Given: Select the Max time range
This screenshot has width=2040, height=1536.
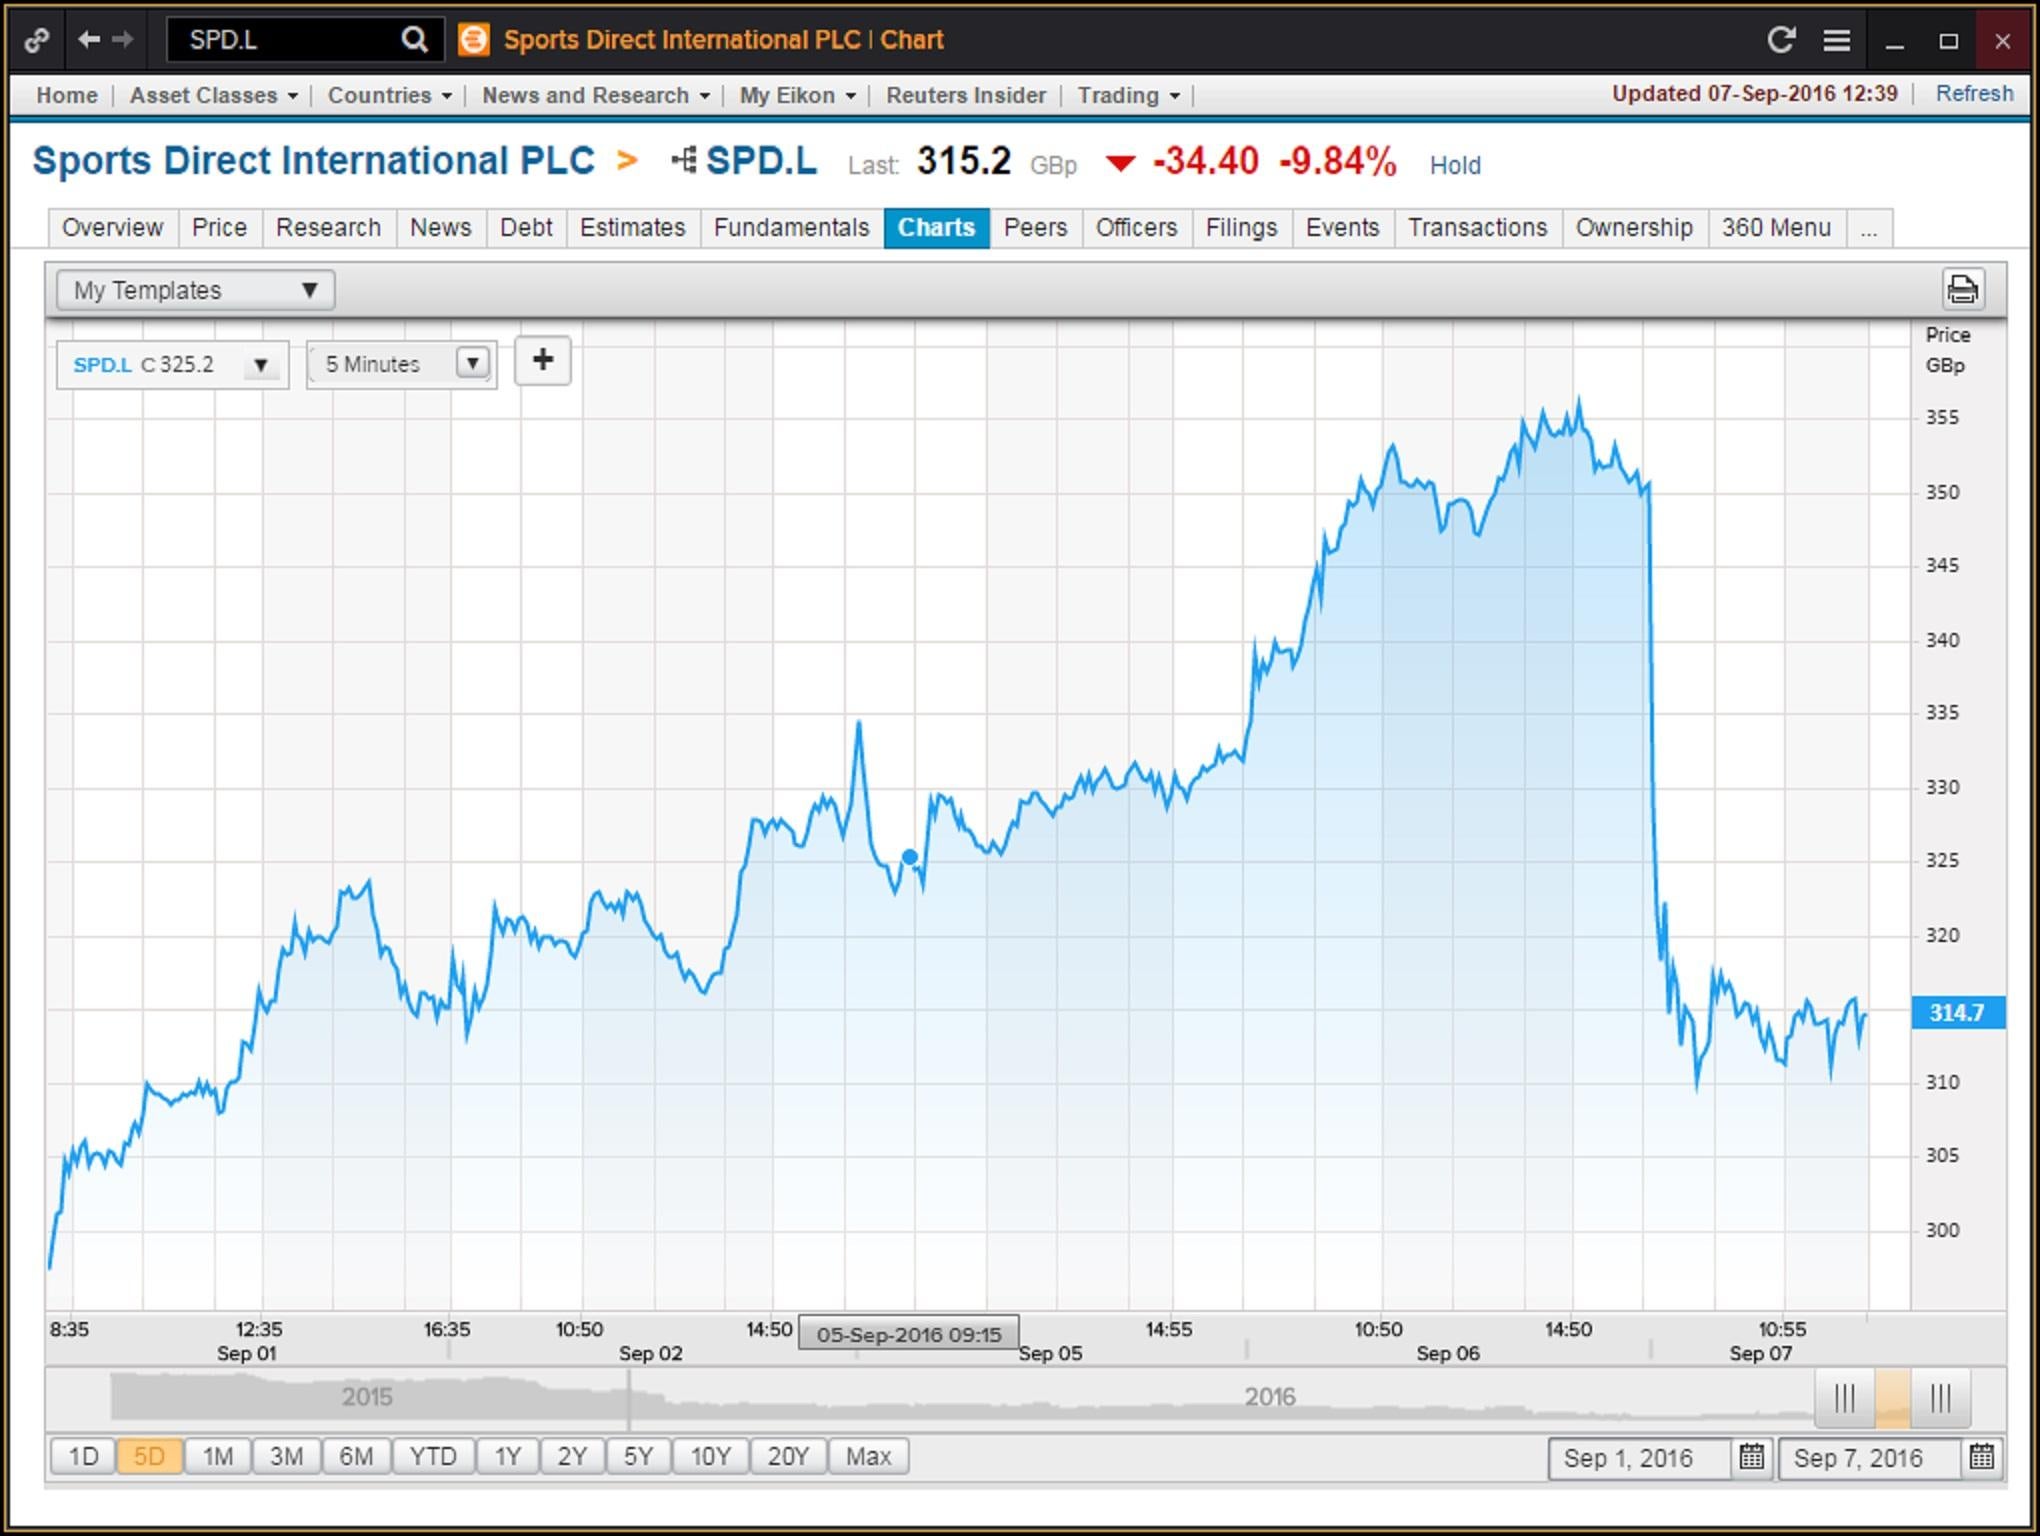Looking at the screenshot, I should pos(868,1456).
